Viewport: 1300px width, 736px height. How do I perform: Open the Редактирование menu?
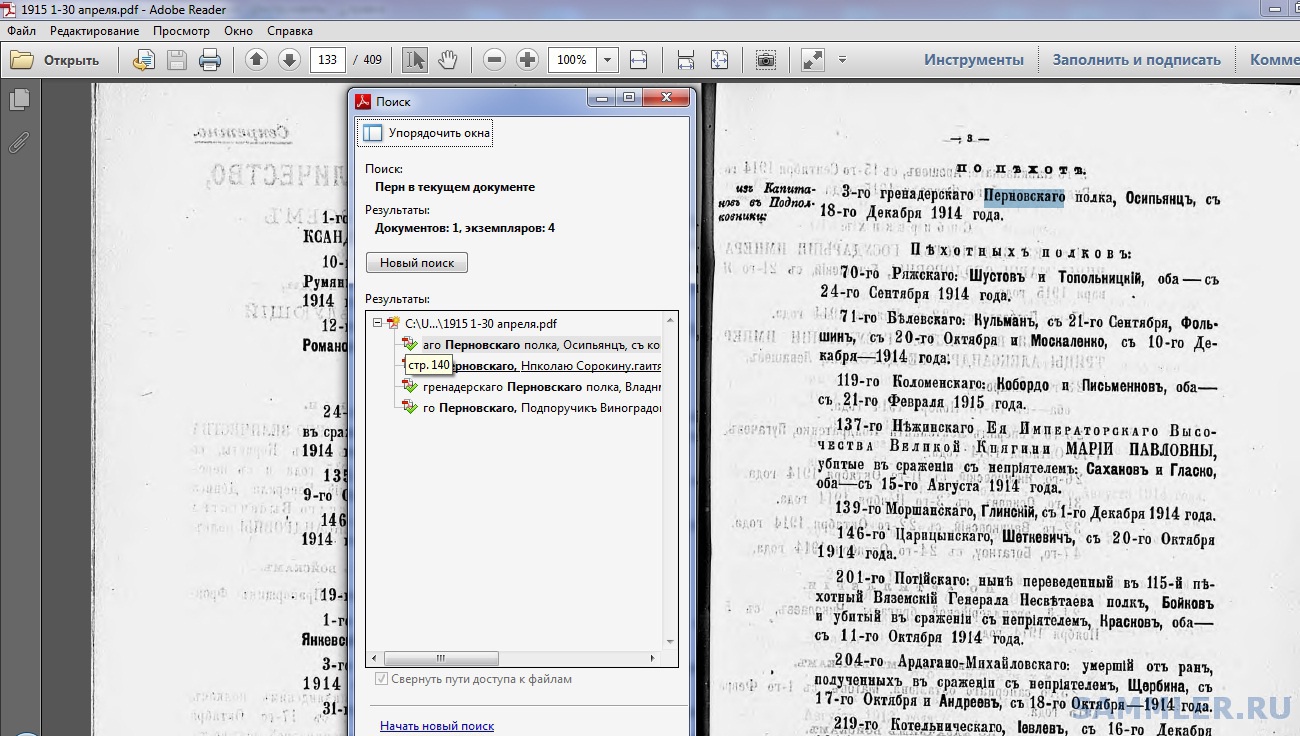[x=93, y=31]
